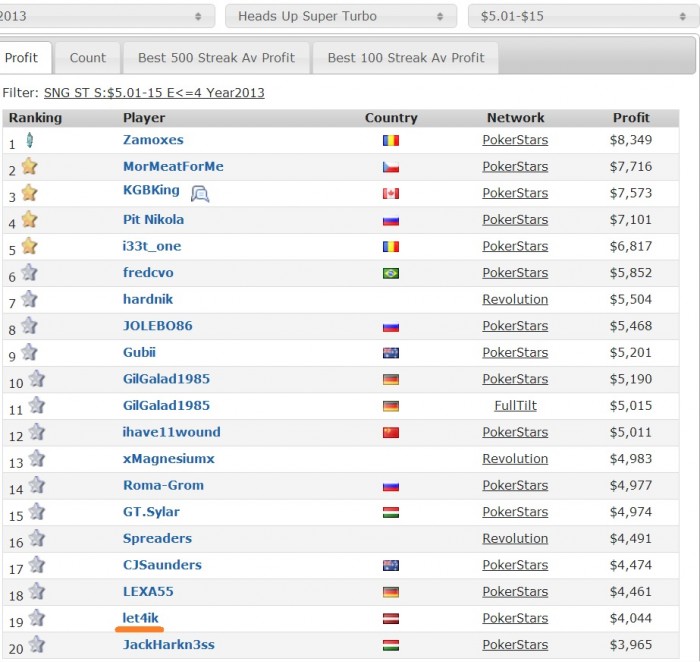Click the gold star in KGBKing's row
This screenshot has width=700, height=662.
(x=29, y=193)
